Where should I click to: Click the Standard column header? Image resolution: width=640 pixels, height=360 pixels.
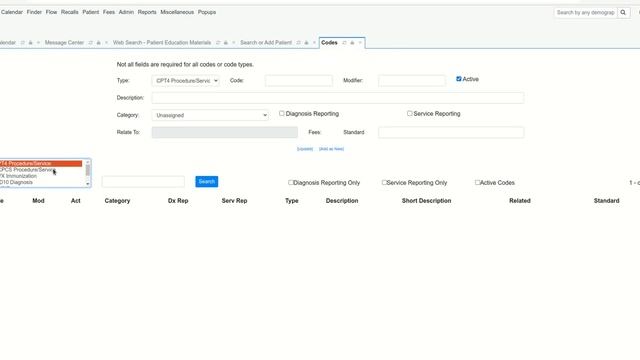(606, 201)
